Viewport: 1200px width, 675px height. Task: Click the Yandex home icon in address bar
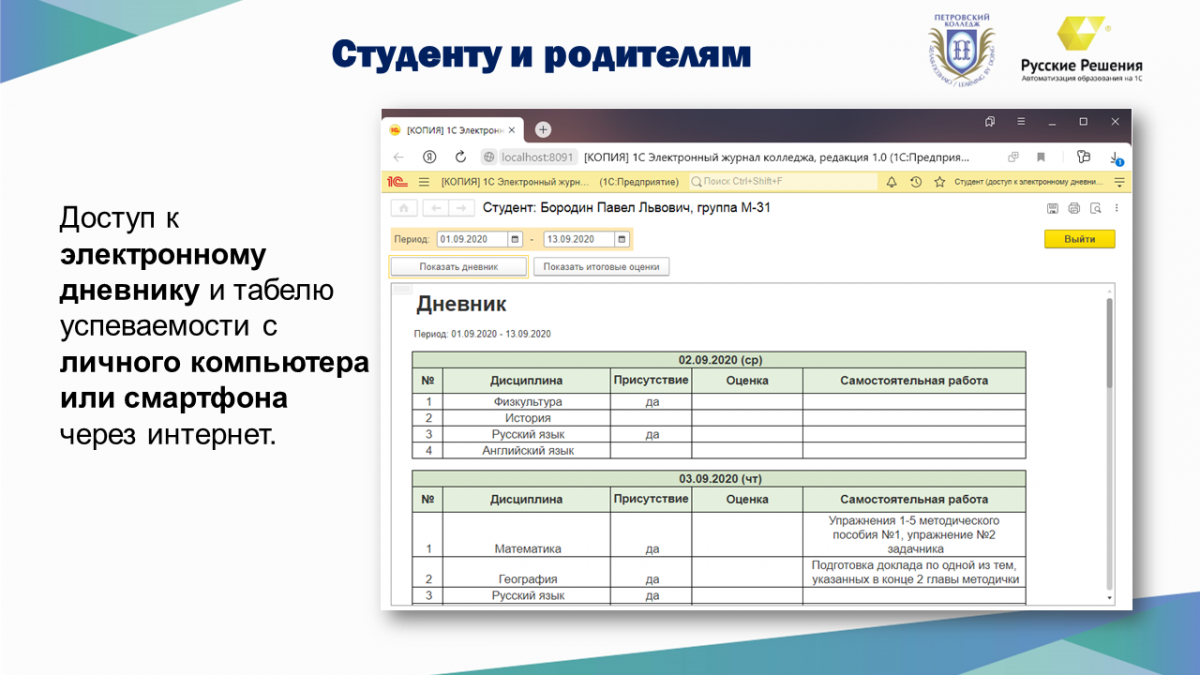point(429,157)
